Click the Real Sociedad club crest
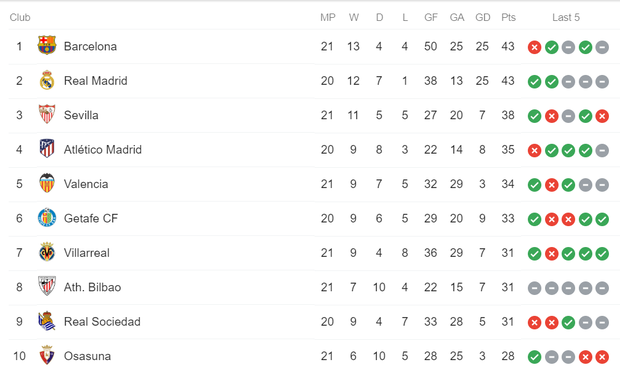The image size is (620, 373). click(x=47, y=321)
